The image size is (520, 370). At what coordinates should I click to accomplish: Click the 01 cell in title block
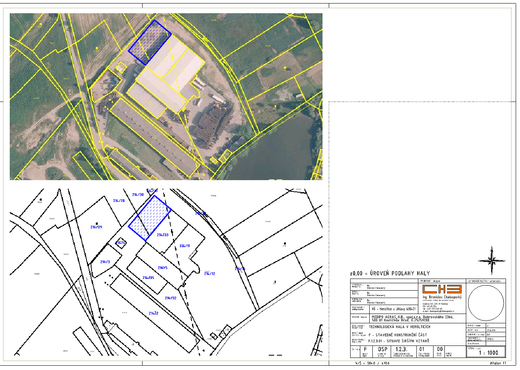coord(424,351)
